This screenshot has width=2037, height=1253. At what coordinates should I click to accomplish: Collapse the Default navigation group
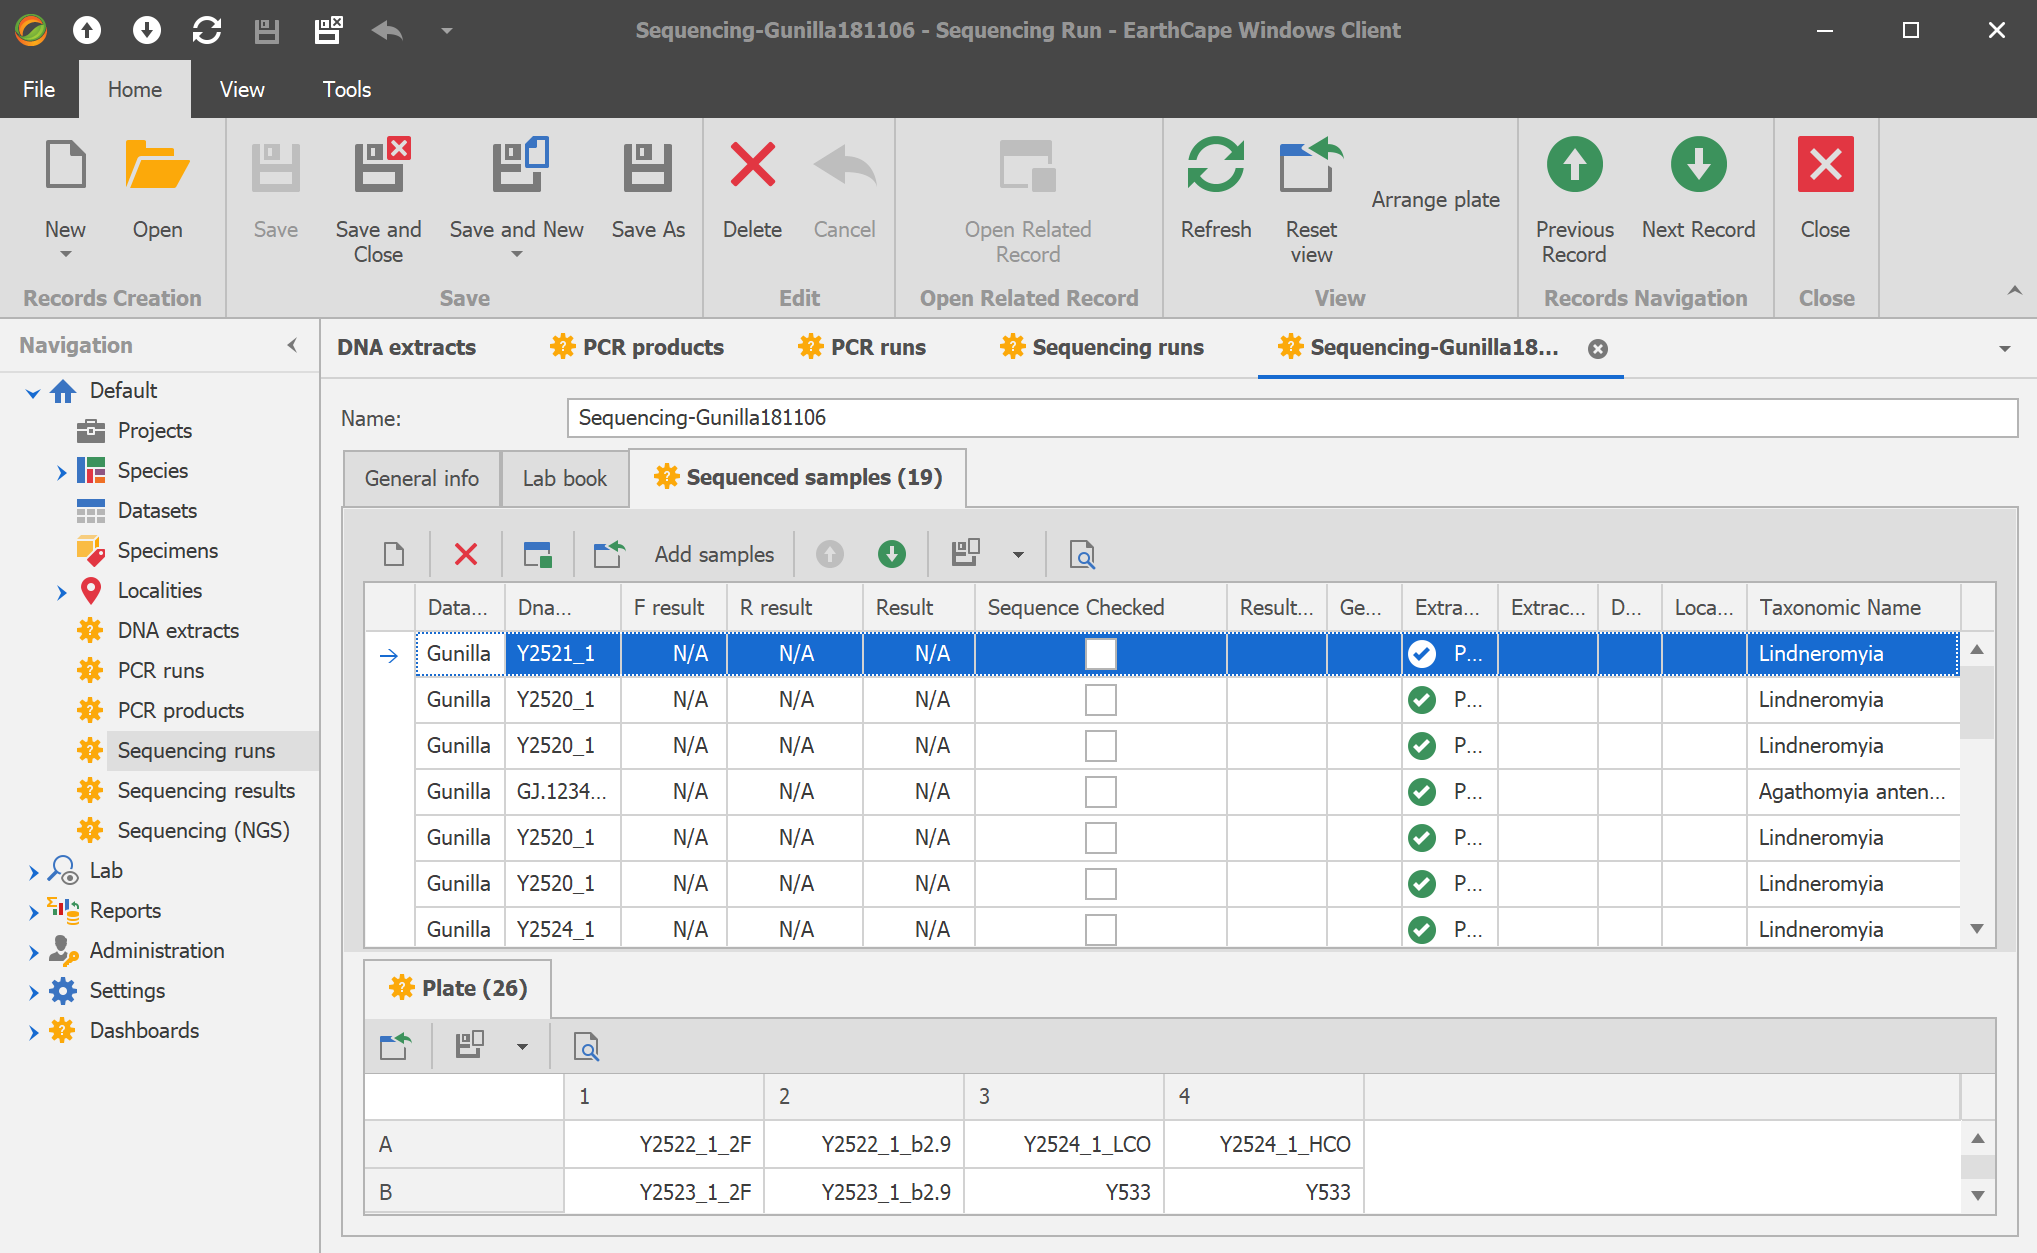33,392
